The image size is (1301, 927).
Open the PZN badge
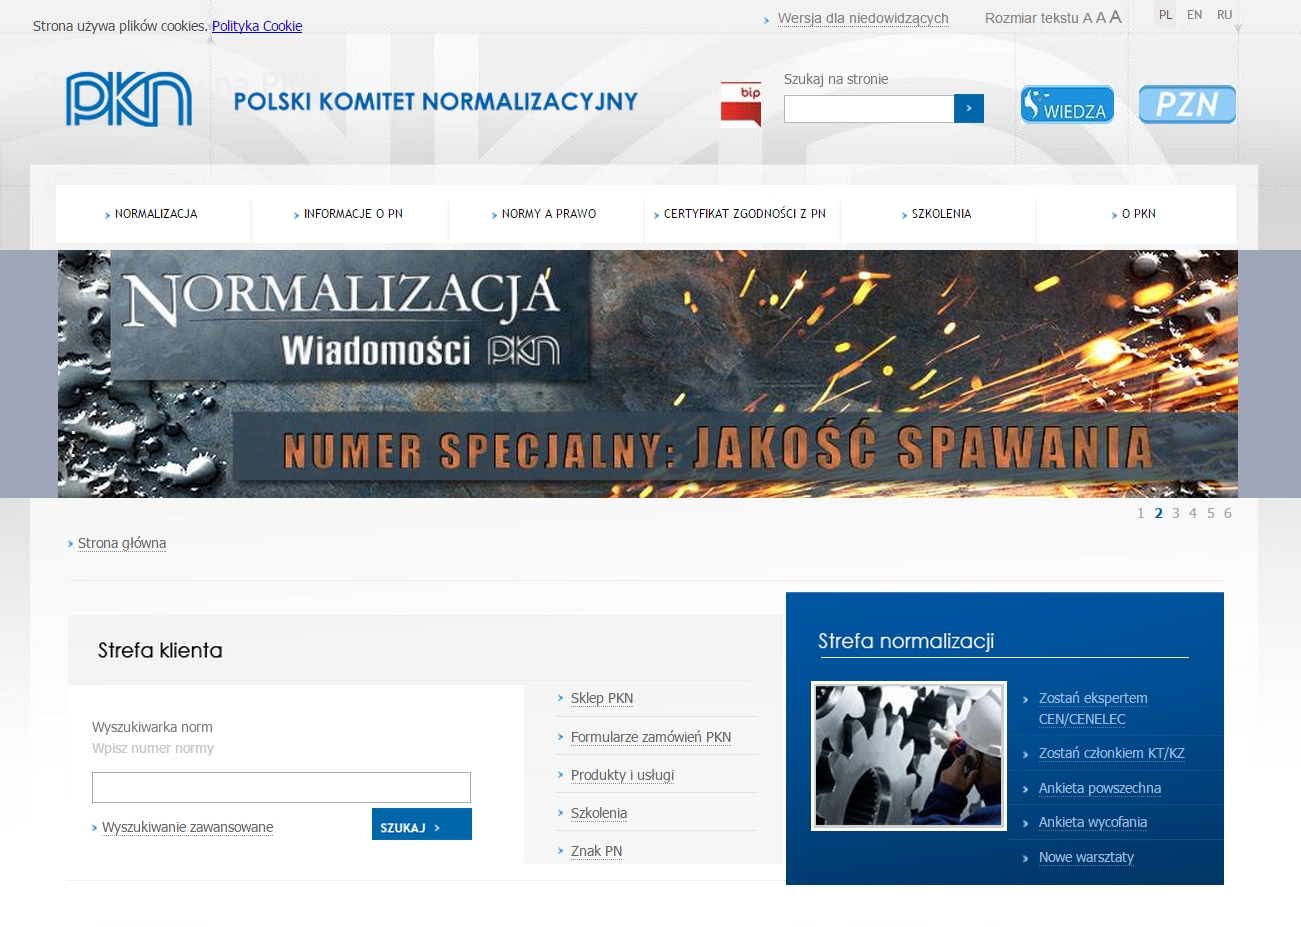pyautogui.click(x=1187, y=104)
